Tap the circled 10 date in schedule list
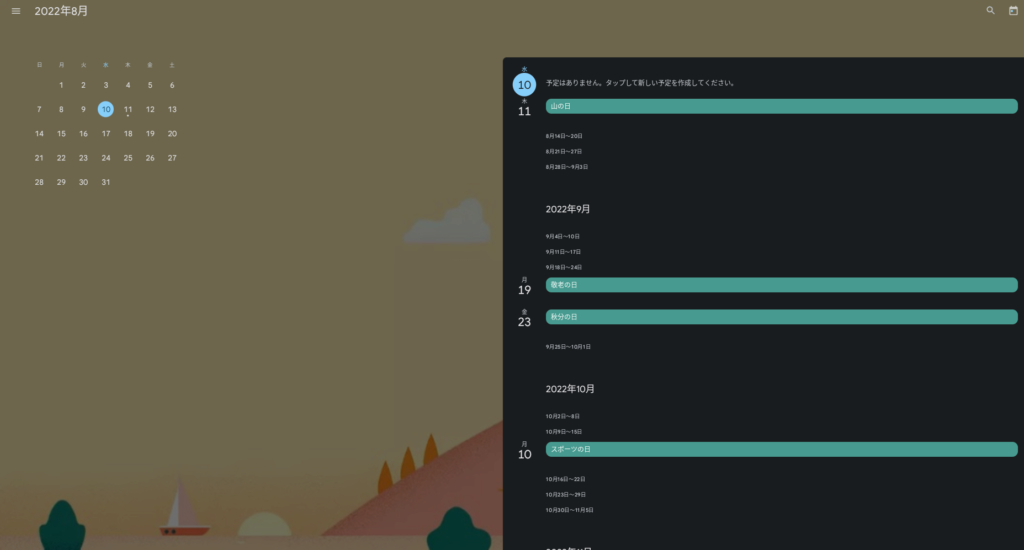The image size is (1024, 550). pyautogui.click(x=524, y=84)
